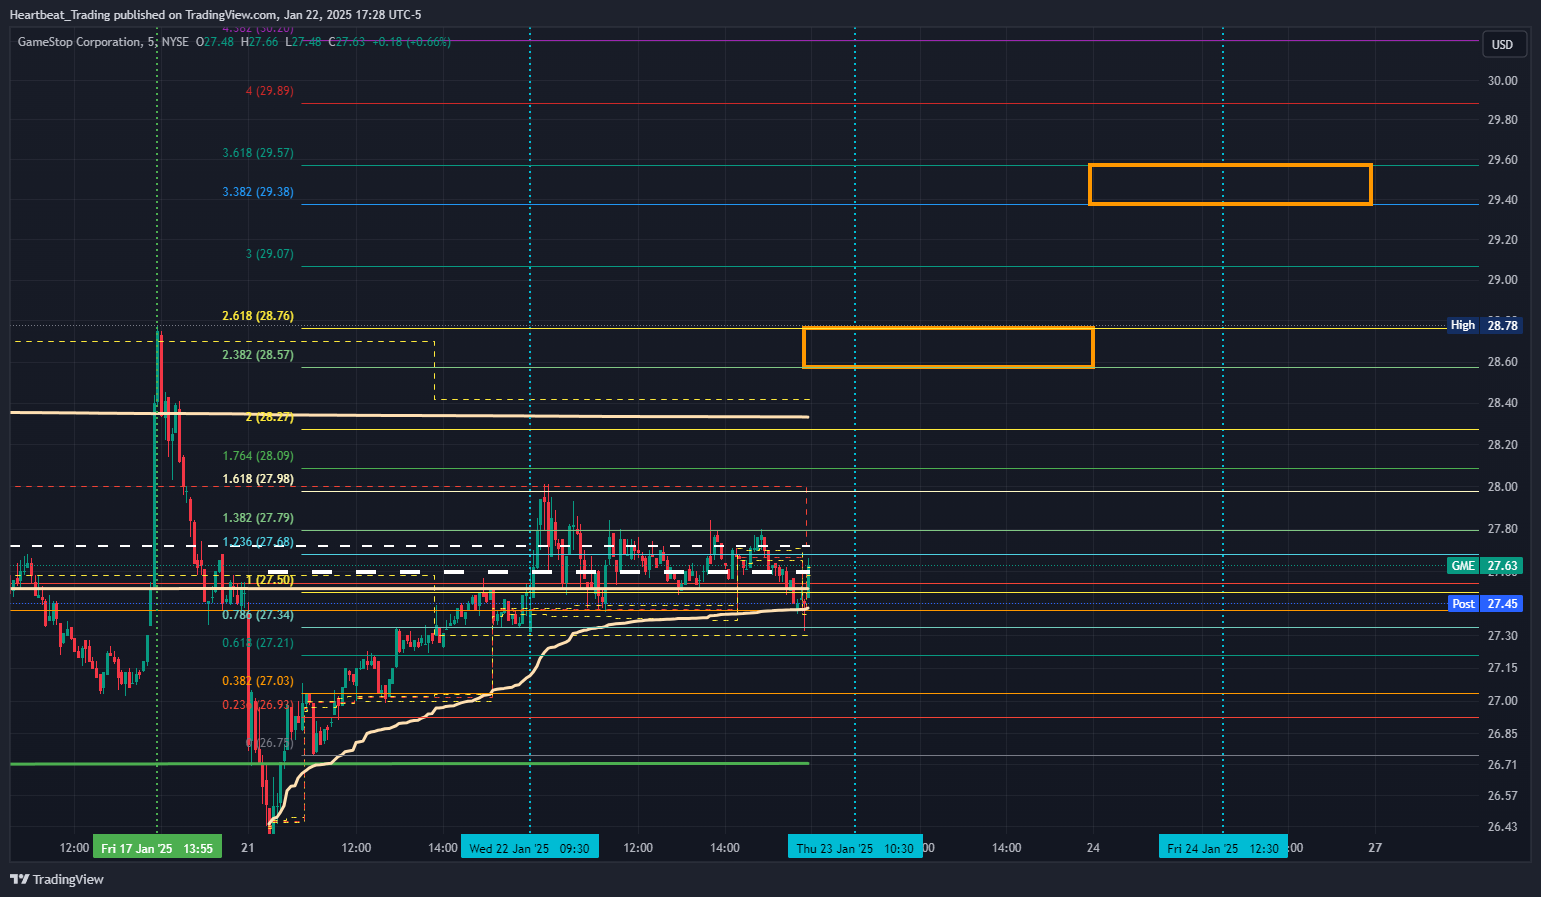
Task: Click the 29.80 price axis label
Action: click(x=1502, y=120)
